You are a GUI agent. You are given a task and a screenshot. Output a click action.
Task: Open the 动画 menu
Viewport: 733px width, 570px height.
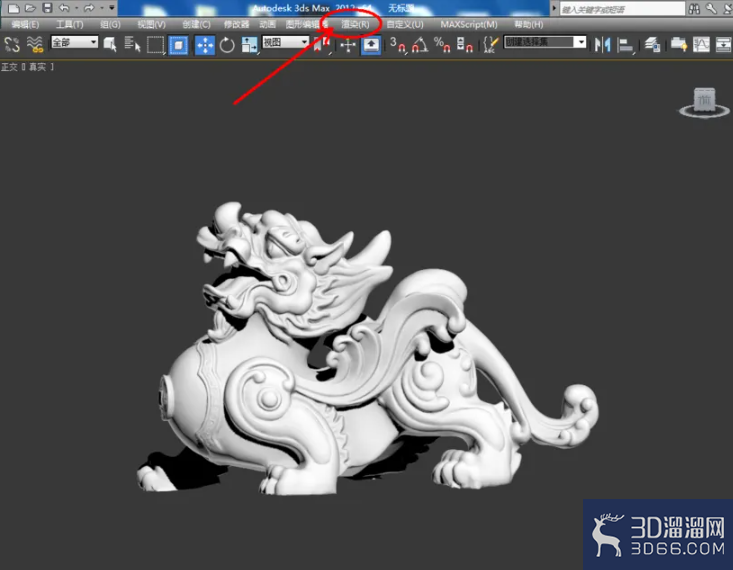click(267, 24)
